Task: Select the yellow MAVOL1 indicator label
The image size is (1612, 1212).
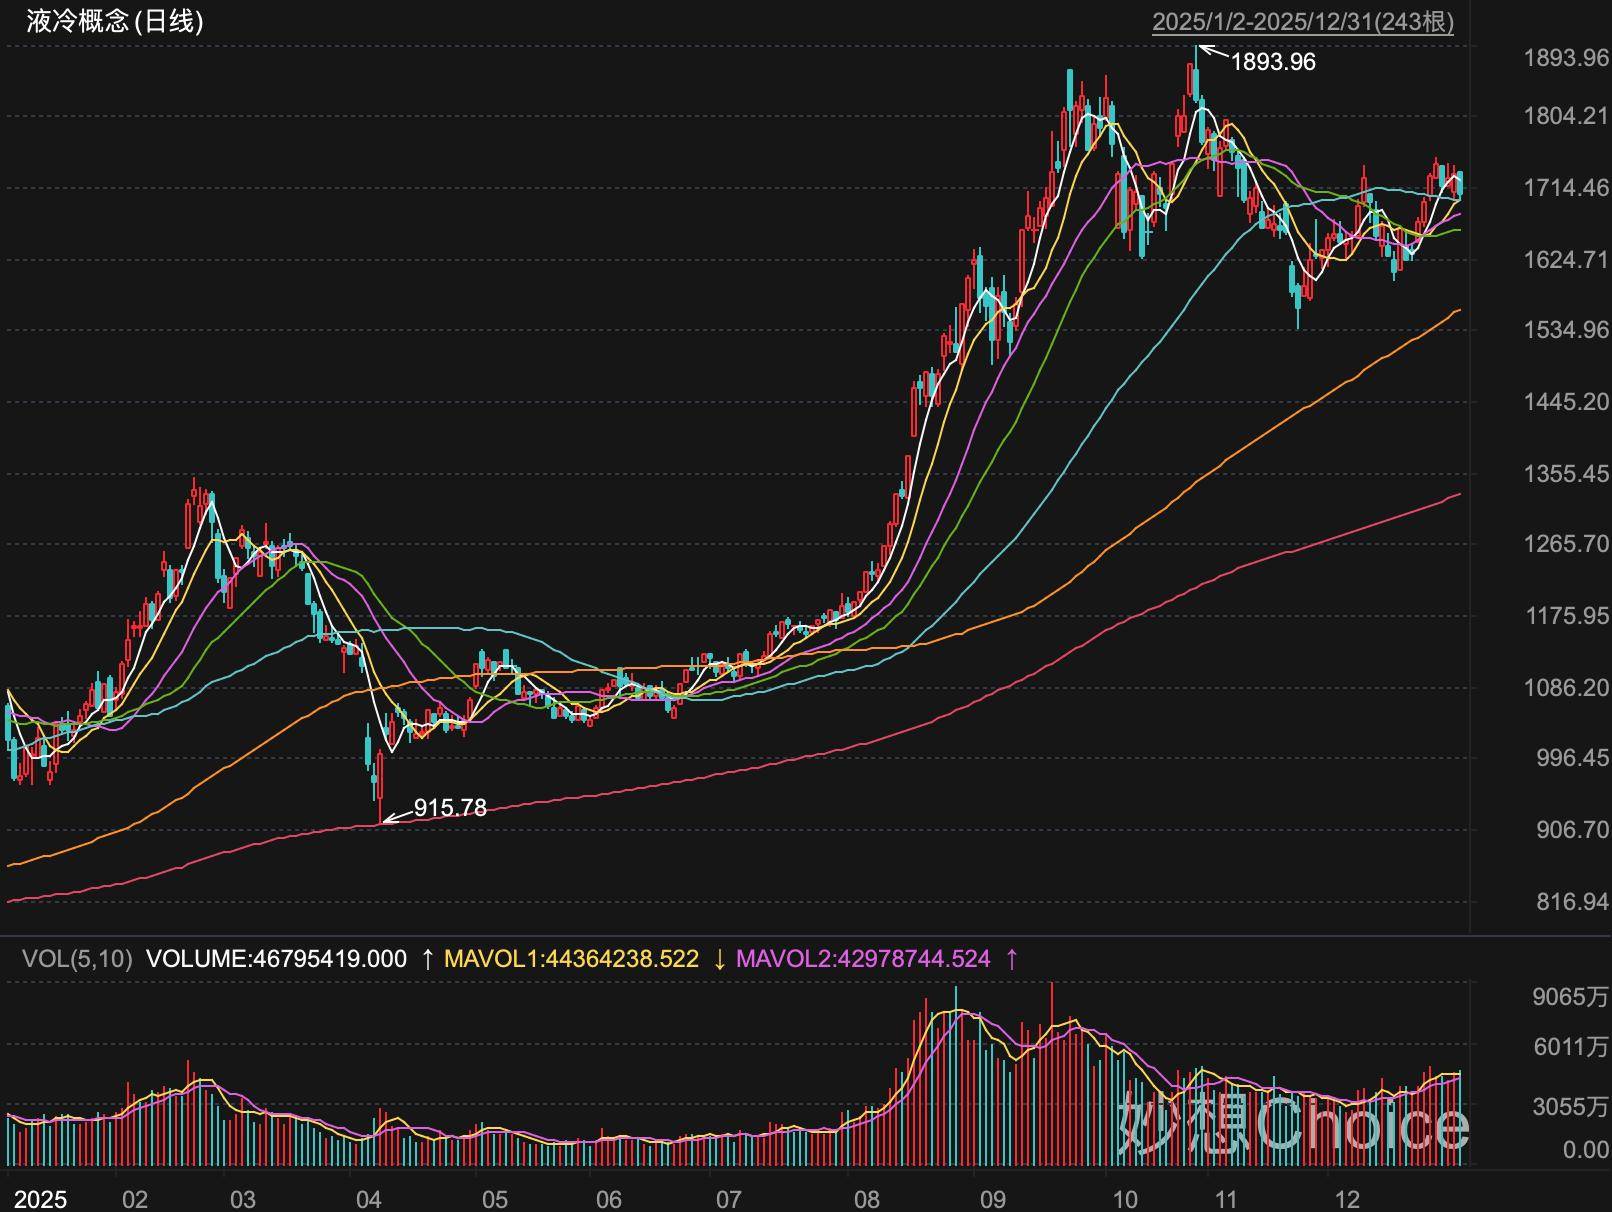Action: pos(571,959)
